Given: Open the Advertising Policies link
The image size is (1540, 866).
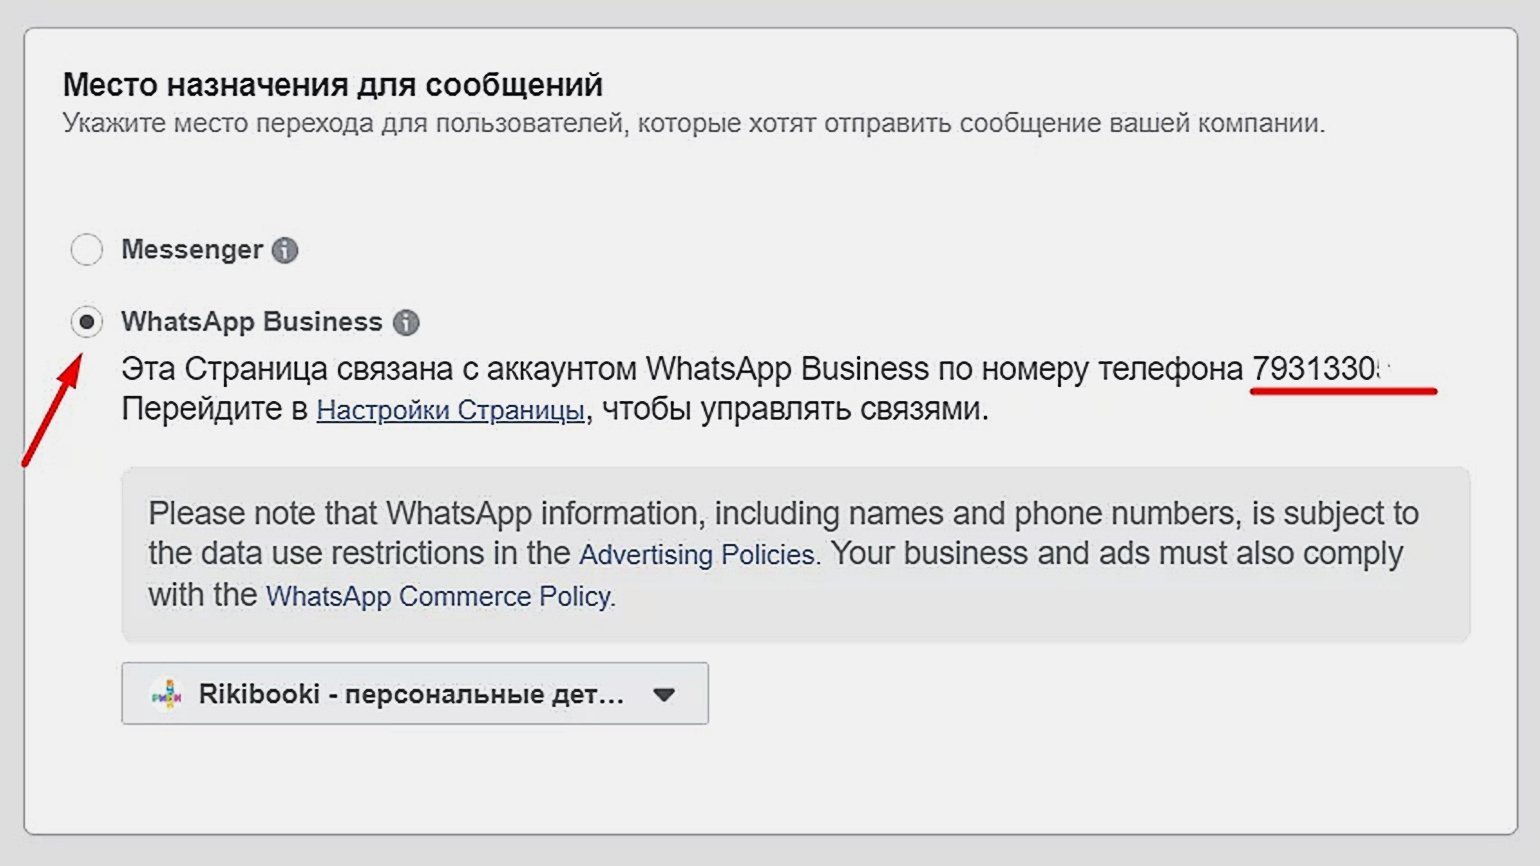Looking at the screenshot, I should point(697,555).
